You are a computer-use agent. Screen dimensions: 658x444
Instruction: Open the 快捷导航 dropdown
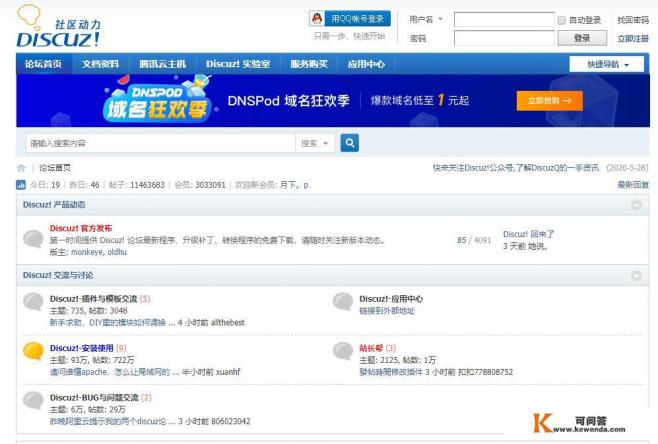click(x=607, y=64)
